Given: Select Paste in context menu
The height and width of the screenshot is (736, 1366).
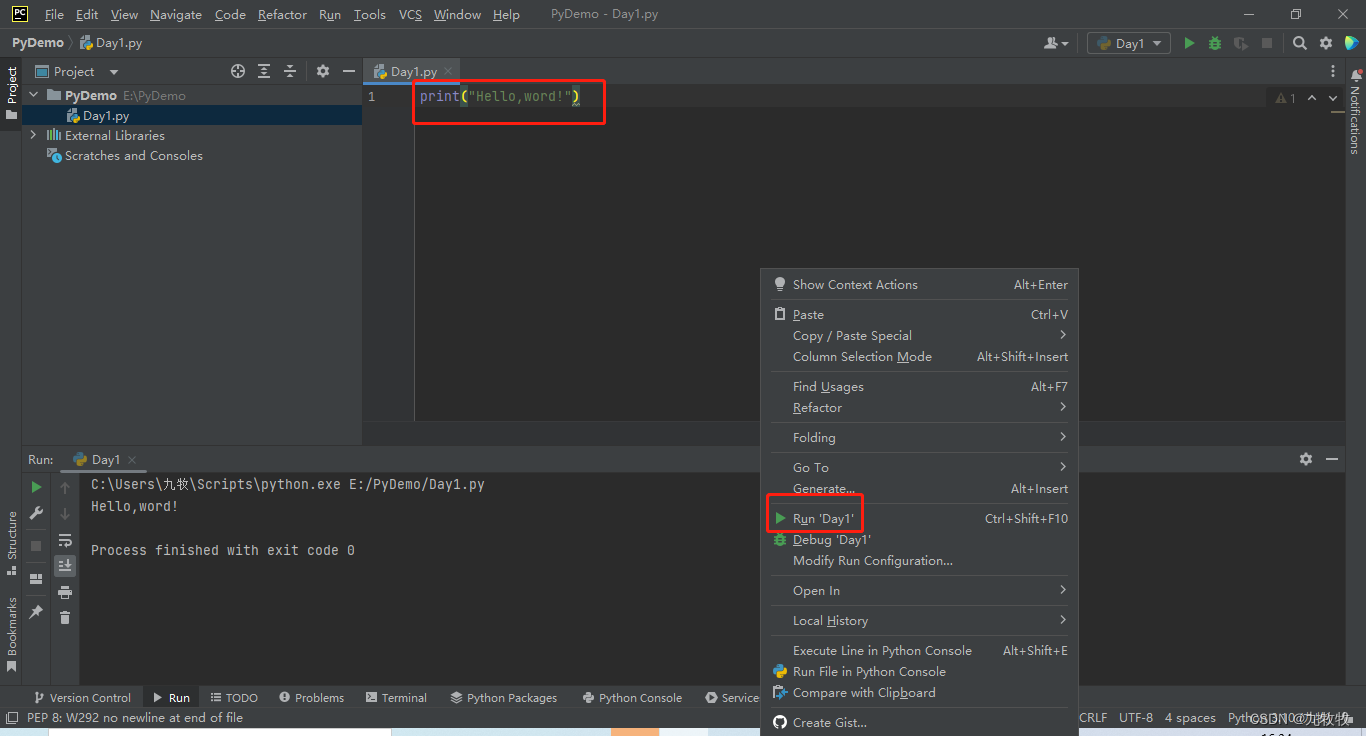Looking at the screenshot, I should 920,315.
